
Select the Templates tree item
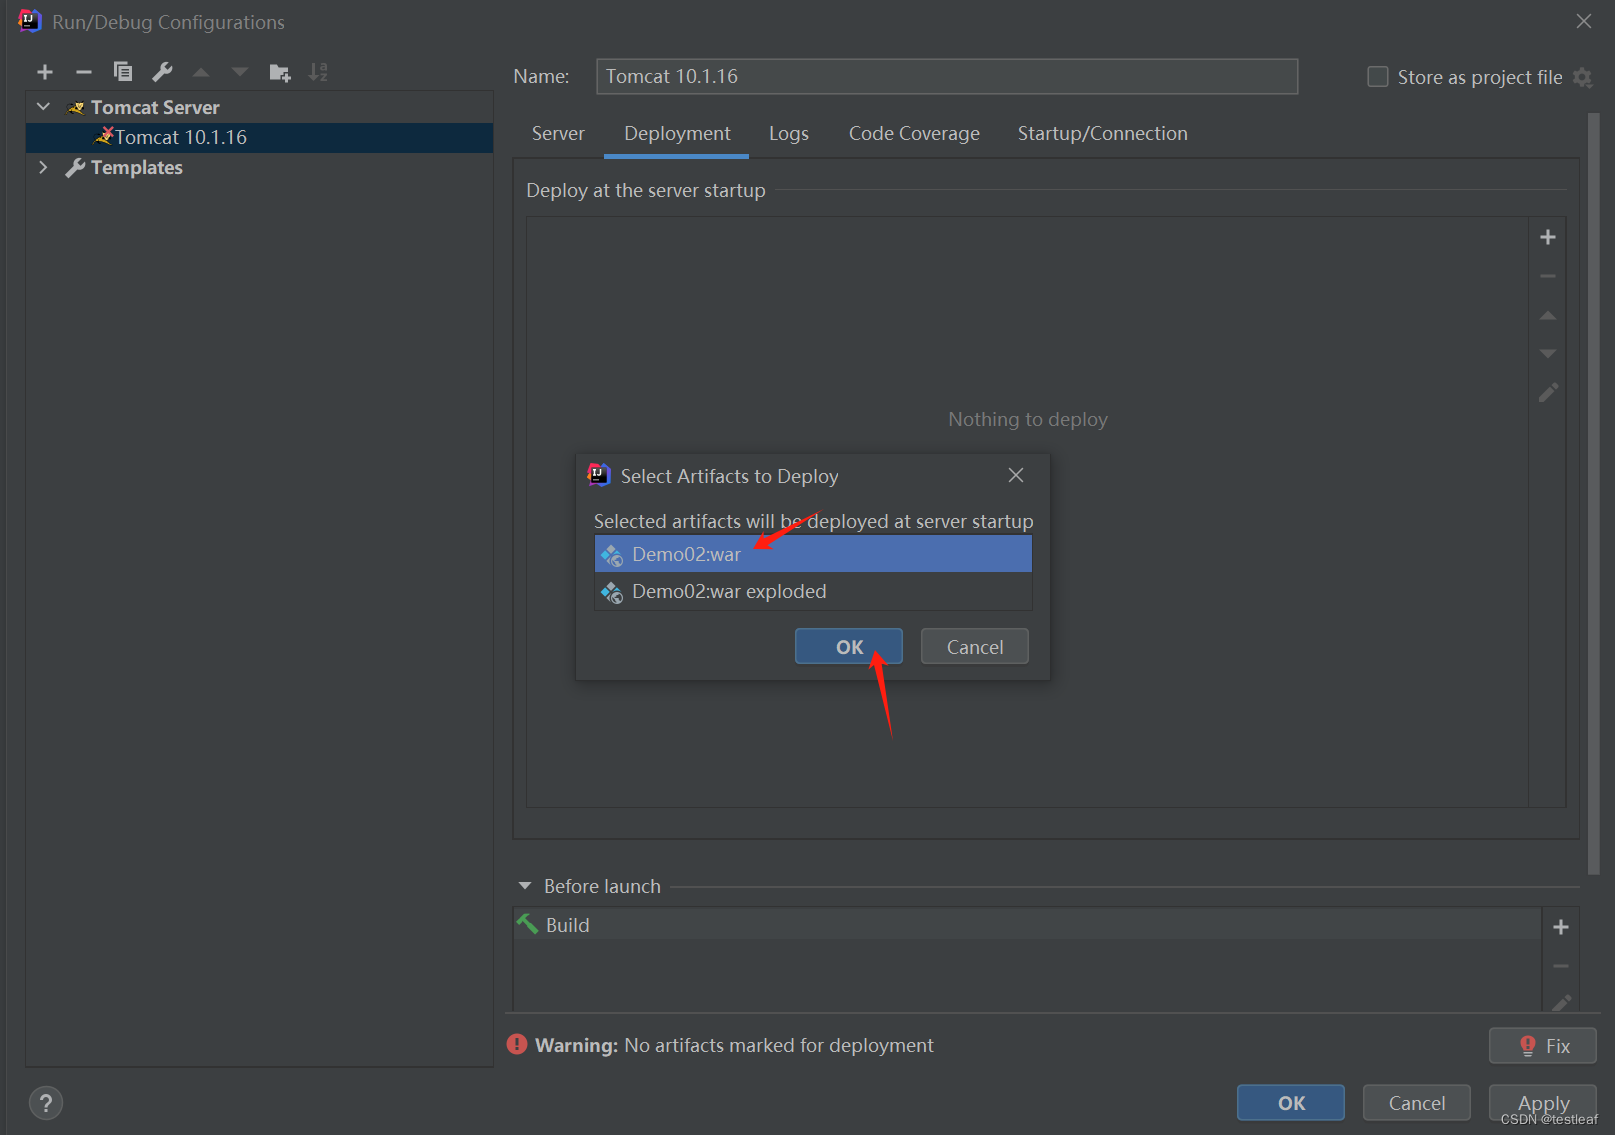pos(137,167)
